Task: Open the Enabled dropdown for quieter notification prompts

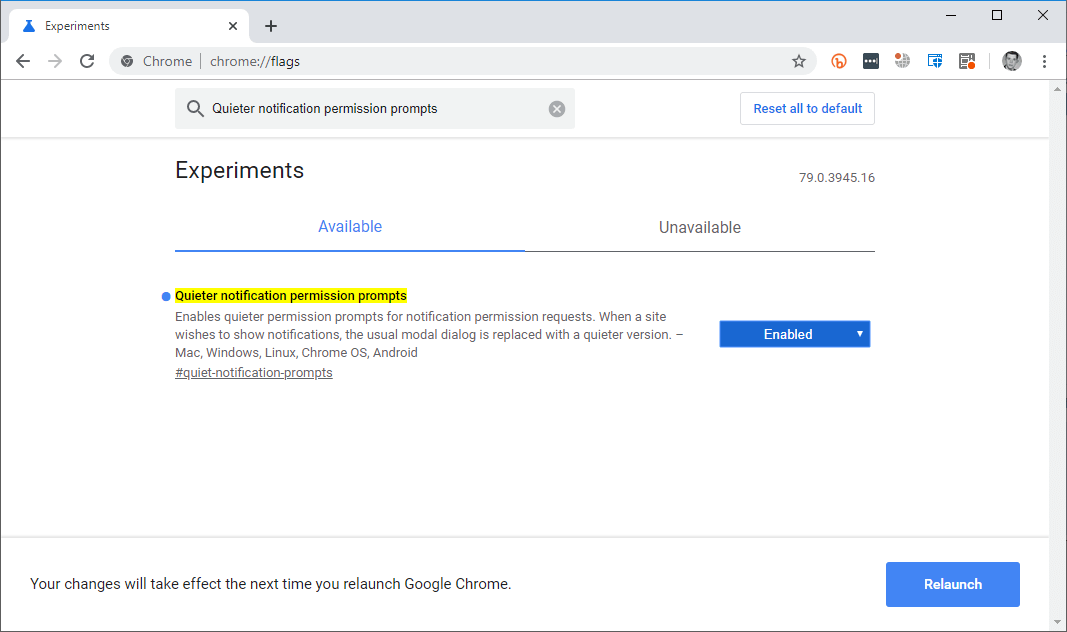Action: (x=794, y=333)
